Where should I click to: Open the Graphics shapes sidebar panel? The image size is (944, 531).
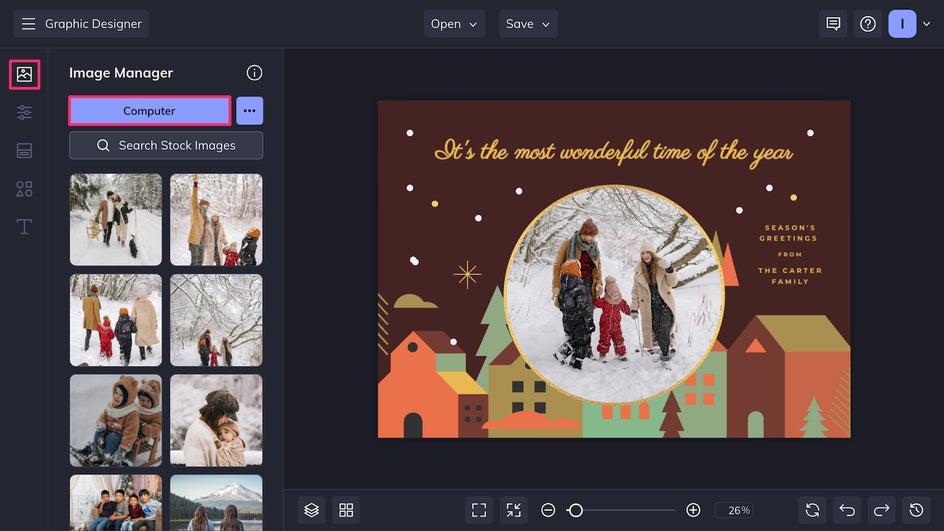25,189
